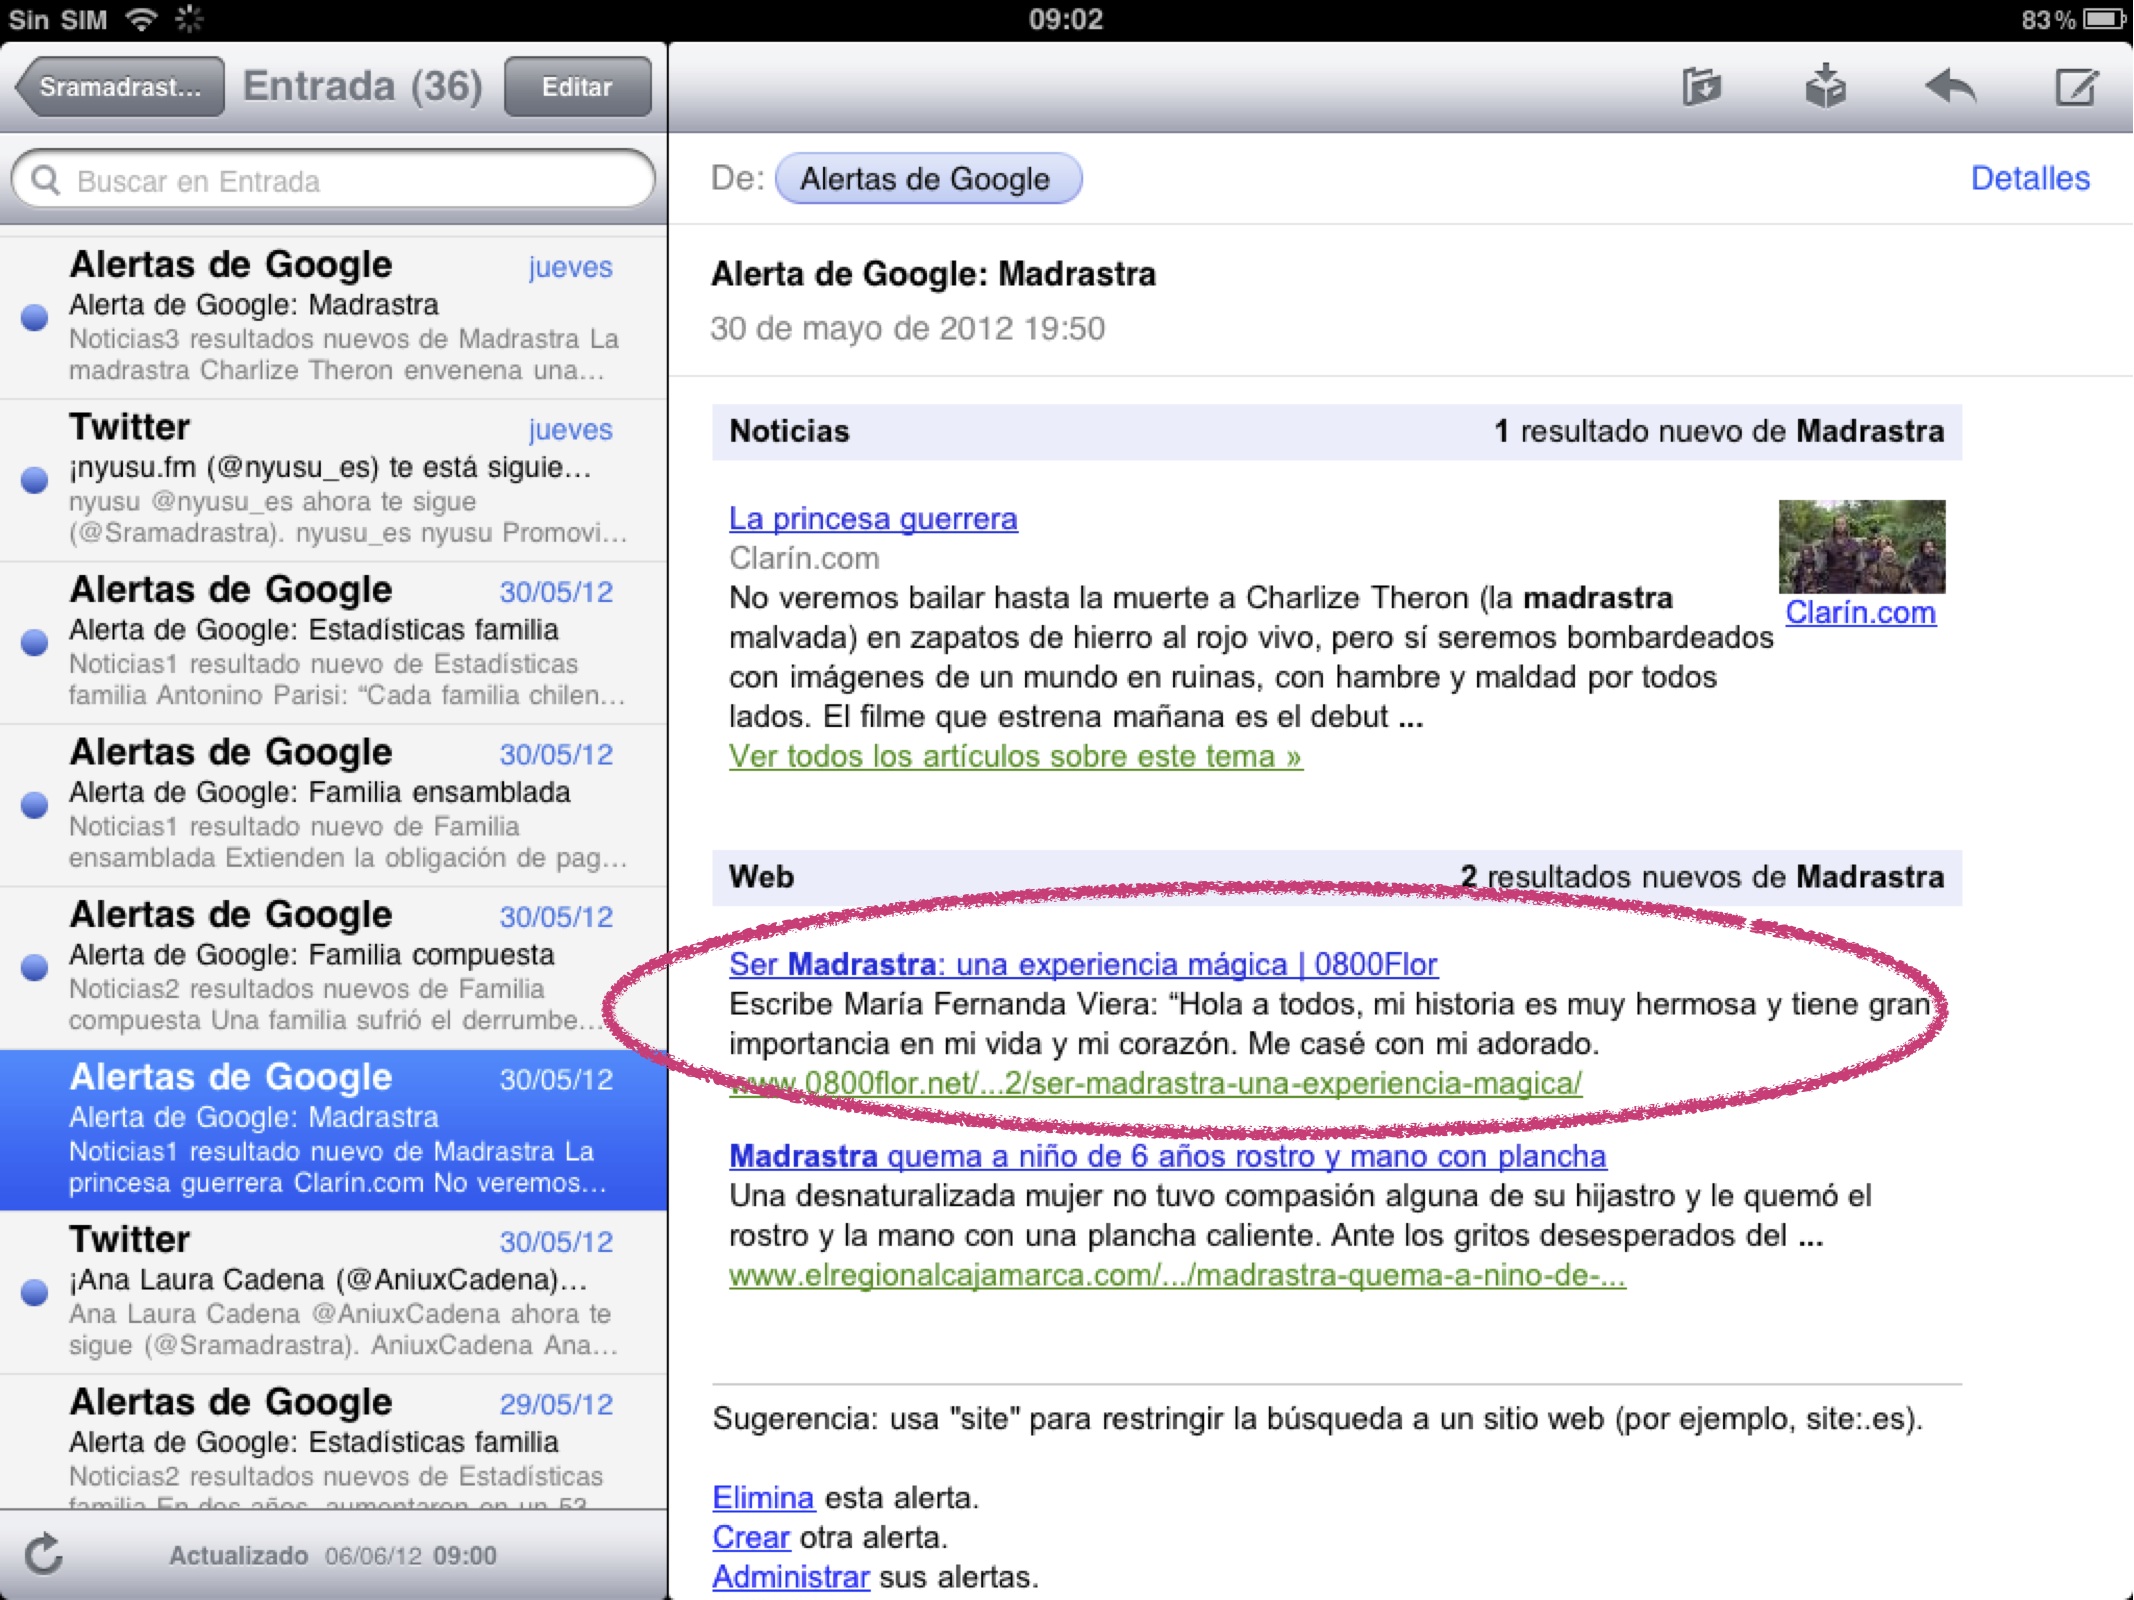This screenshot has height=1600, width=2134.
Task: Go back to the Sramadrast... mailboxes
Action: 120,87
